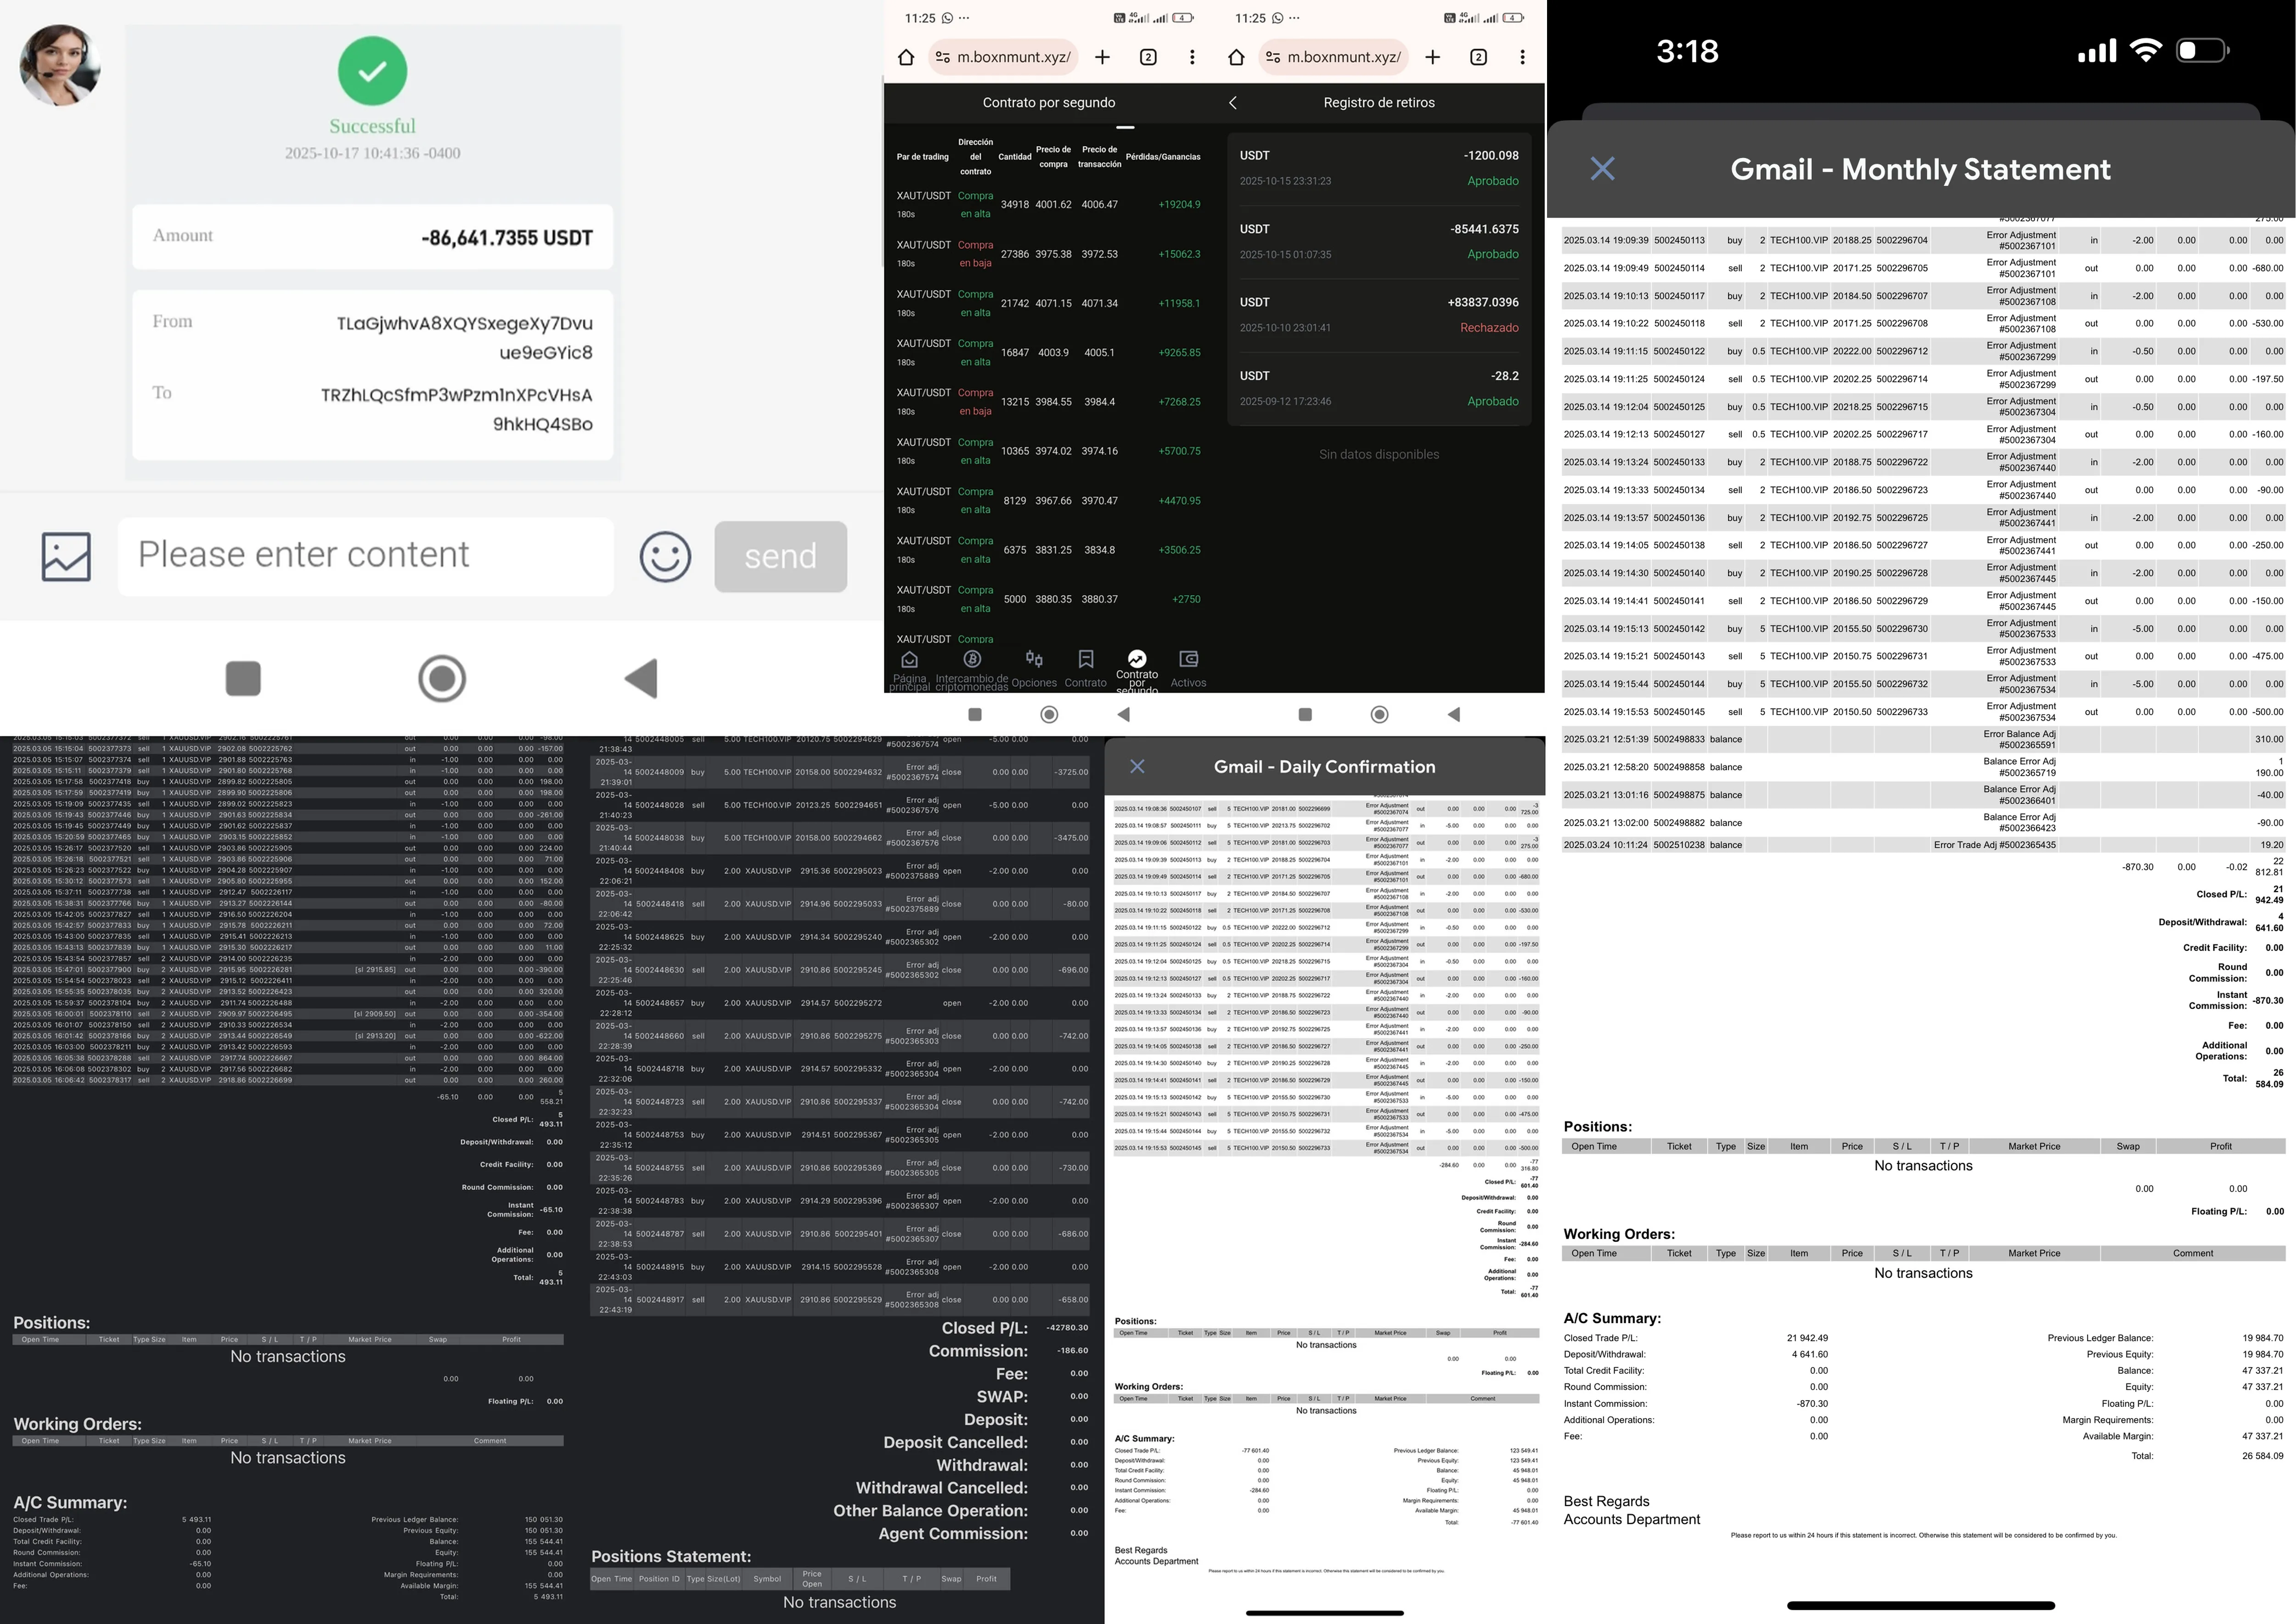Tap Android home circle below Contrato por segundo

click(x=1049, y=714)
